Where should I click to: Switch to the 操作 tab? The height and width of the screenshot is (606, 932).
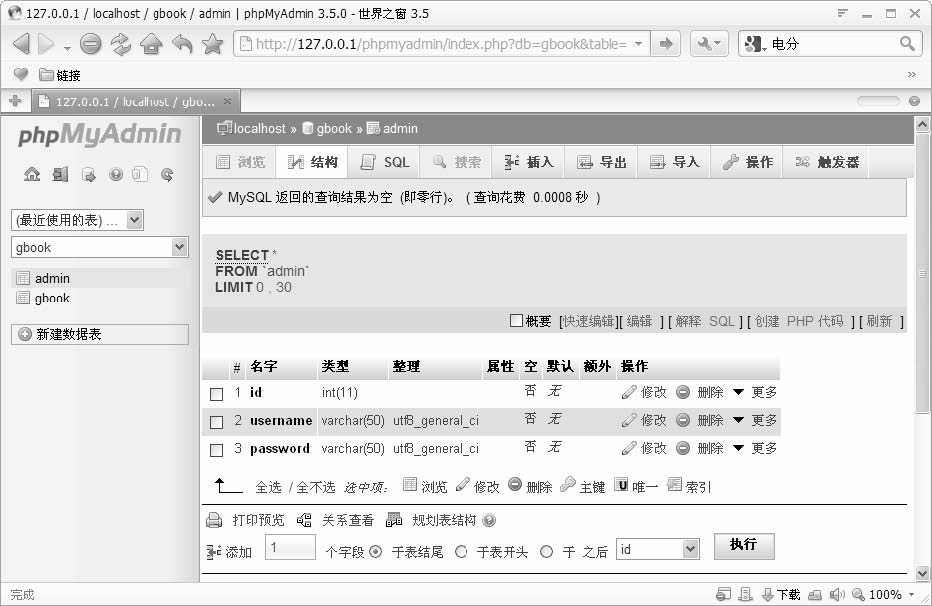tap(748, 162)
